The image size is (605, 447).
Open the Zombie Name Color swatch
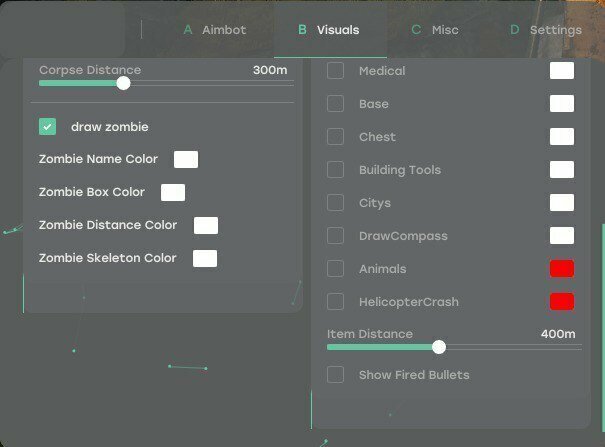(x=186, y=159)
